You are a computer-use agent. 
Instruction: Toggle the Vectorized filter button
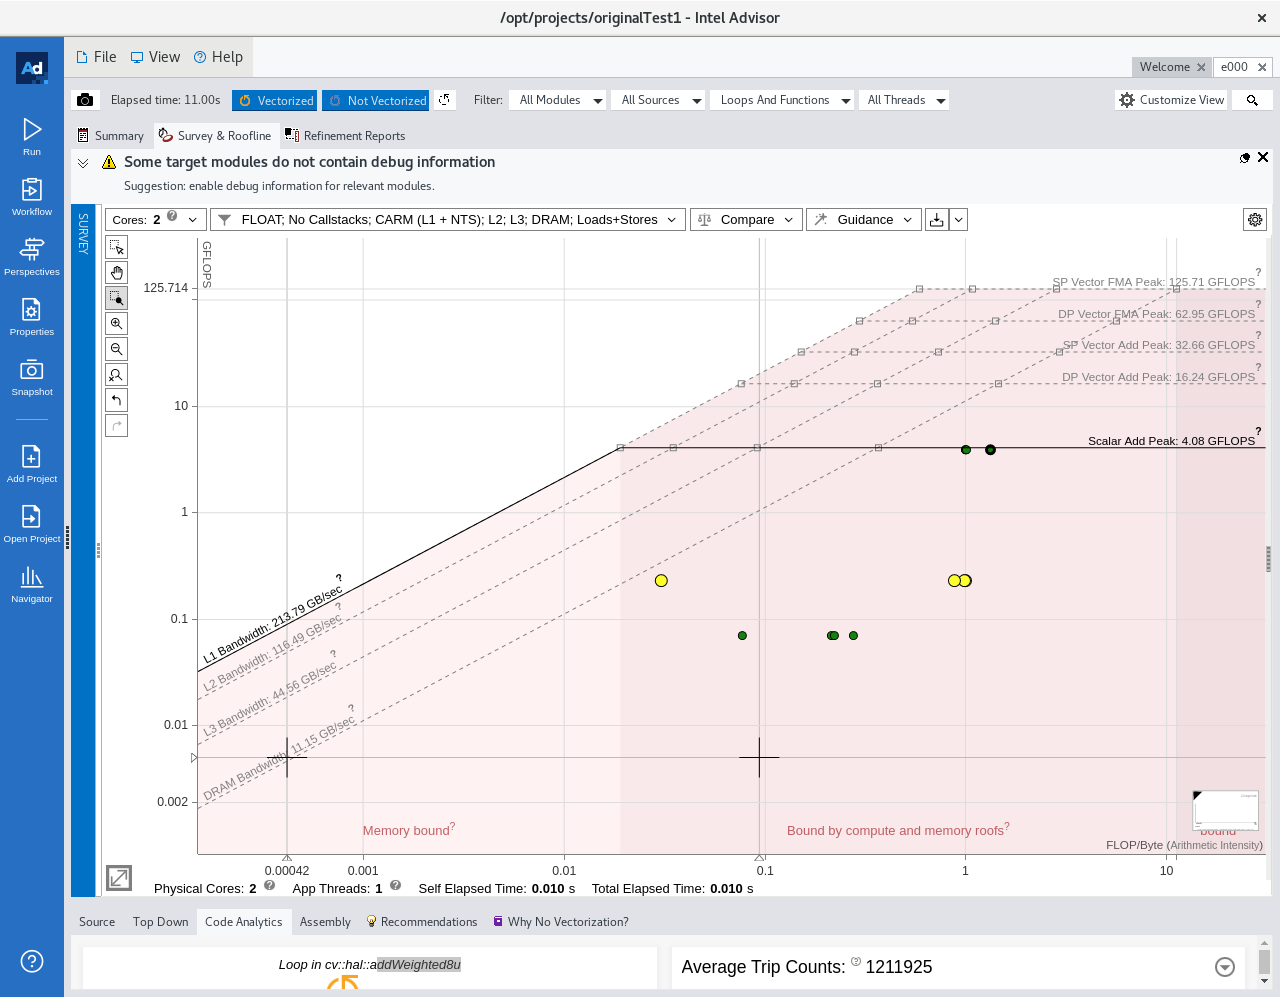(275, 100)
